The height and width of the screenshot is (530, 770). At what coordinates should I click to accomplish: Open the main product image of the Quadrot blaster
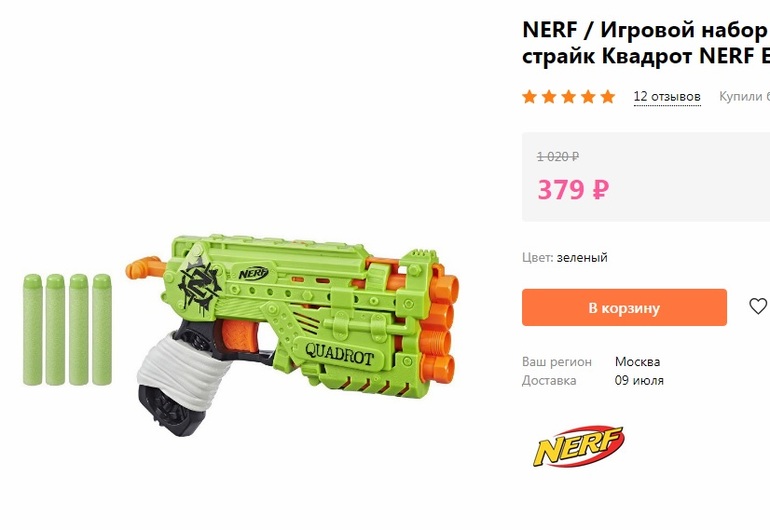[x=292, y=335]
